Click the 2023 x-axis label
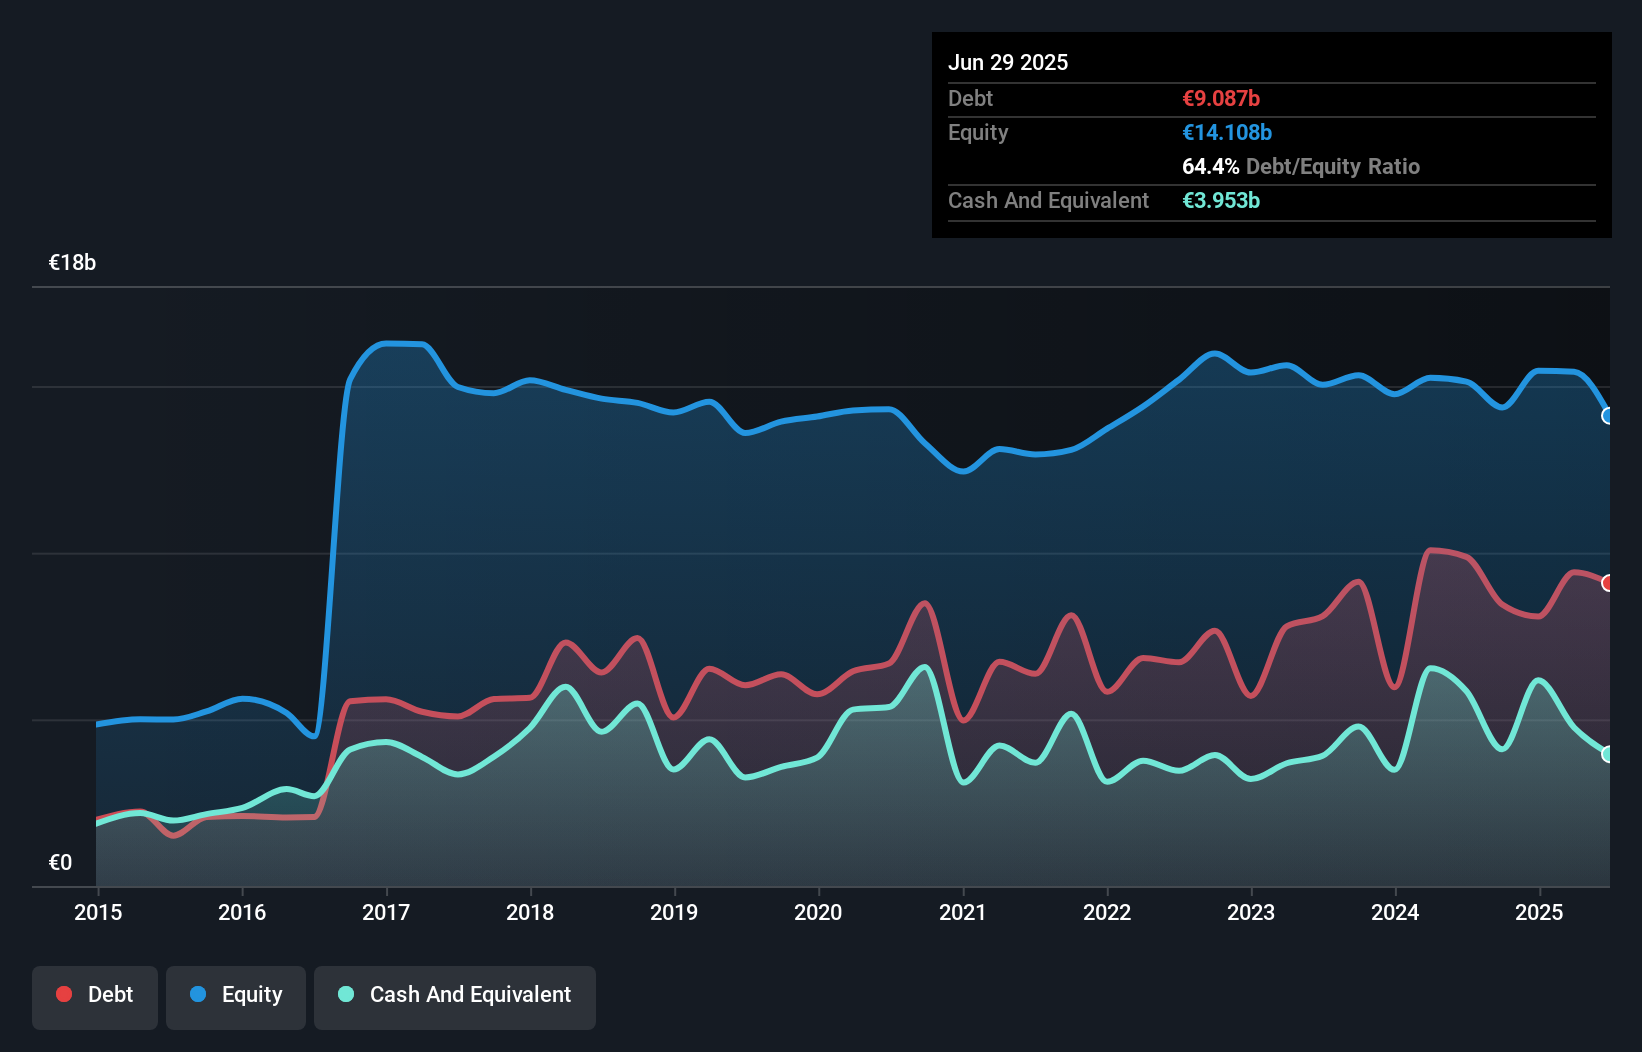 1251,912
